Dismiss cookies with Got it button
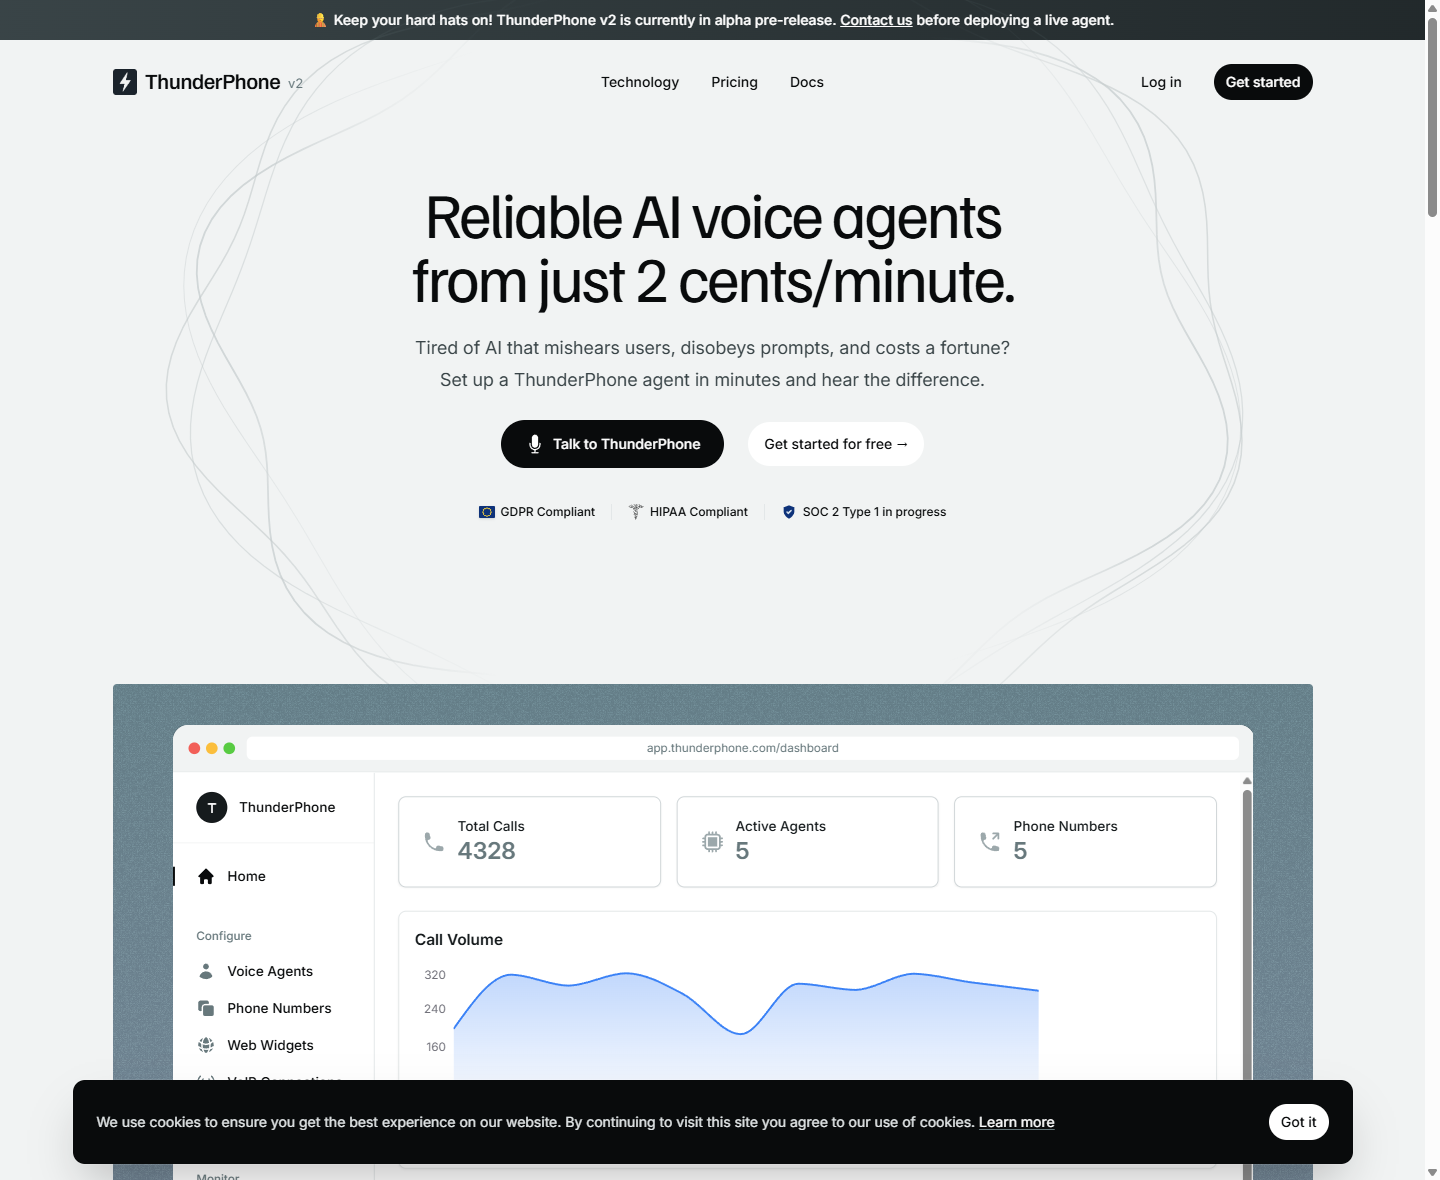Image resolution: width=1440 pixels, height=1180 pixels. (1299, 1122)
